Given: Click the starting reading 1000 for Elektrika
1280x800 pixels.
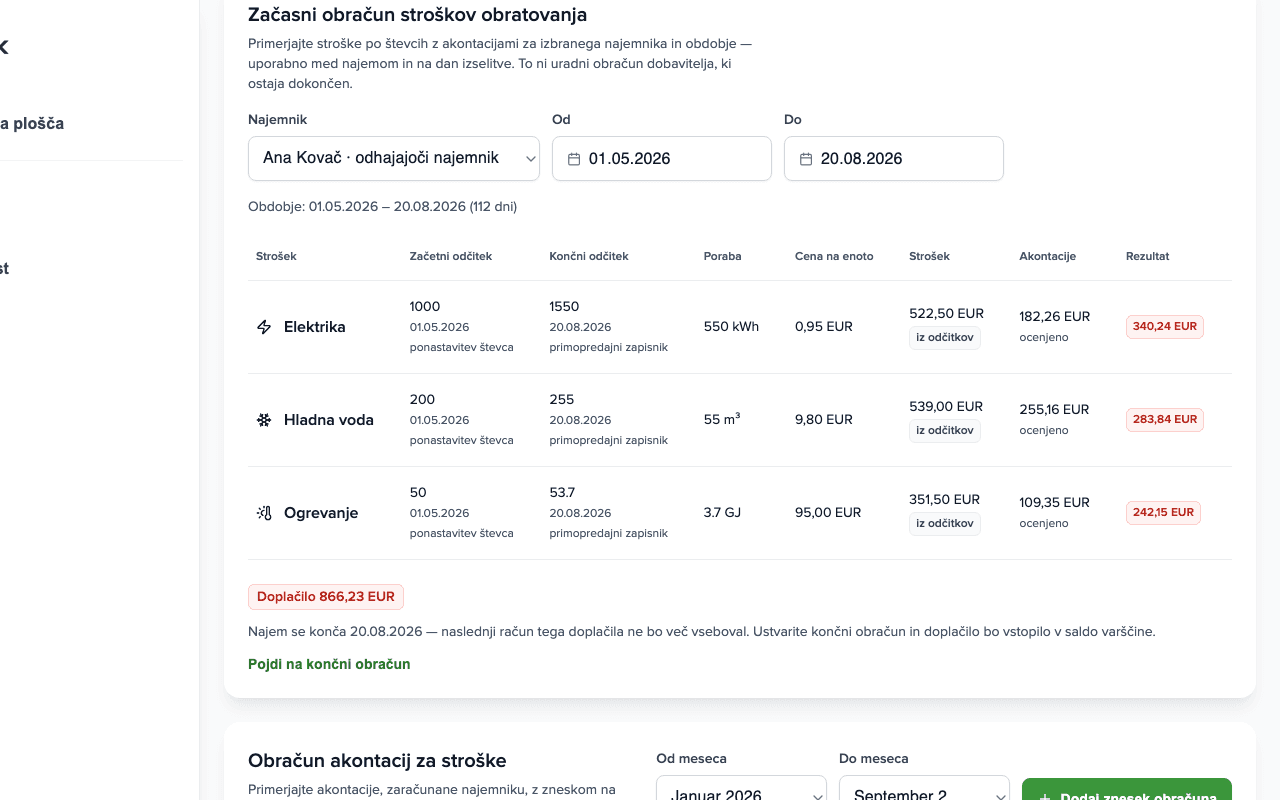Looking at the screenshot, I should [425, 307].
